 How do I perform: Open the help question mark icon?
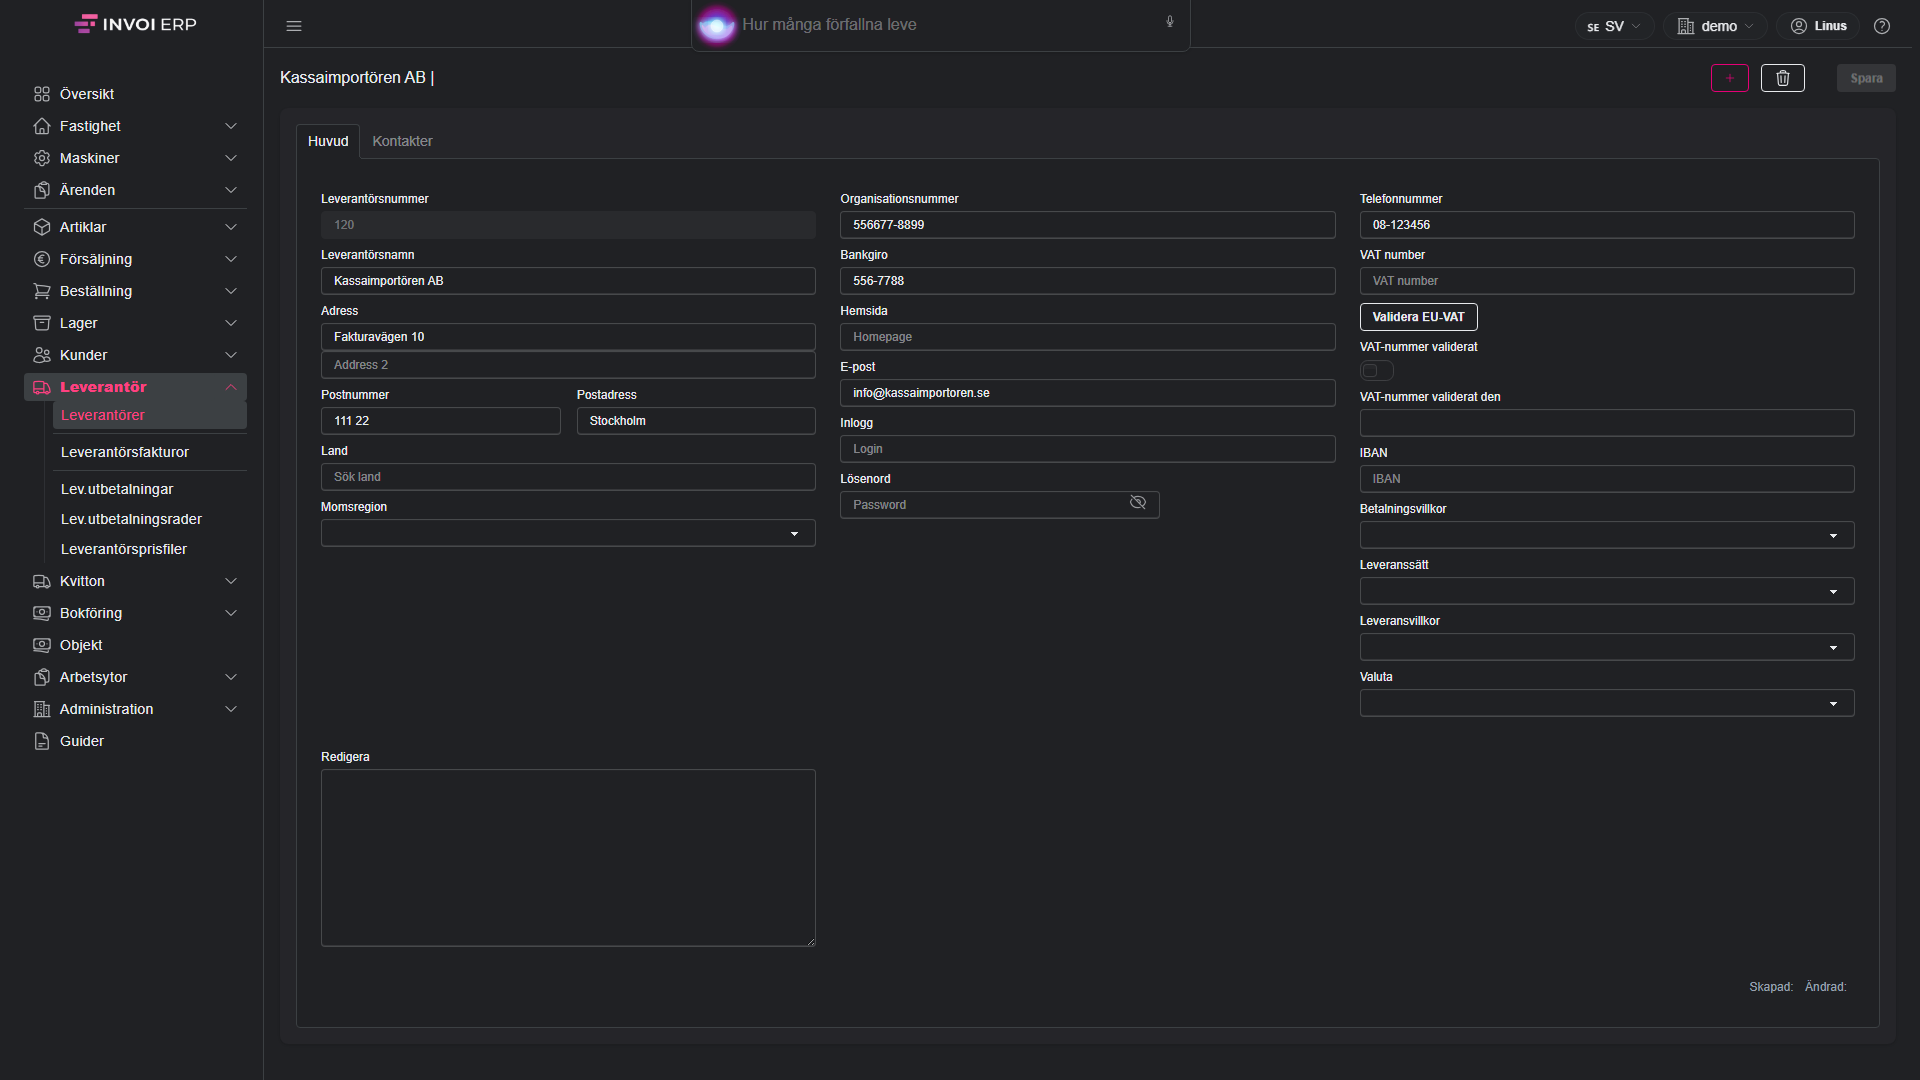click(1882, 26)
